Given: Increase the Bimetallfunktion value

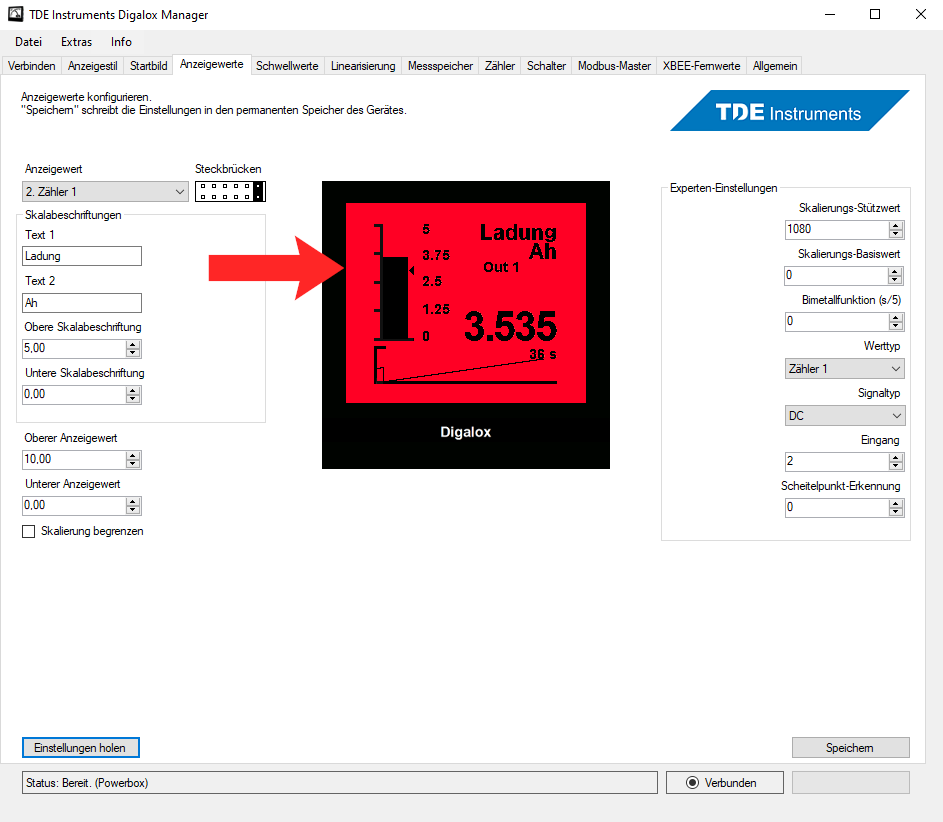Looking at the screenshot, I should [896, 317].
